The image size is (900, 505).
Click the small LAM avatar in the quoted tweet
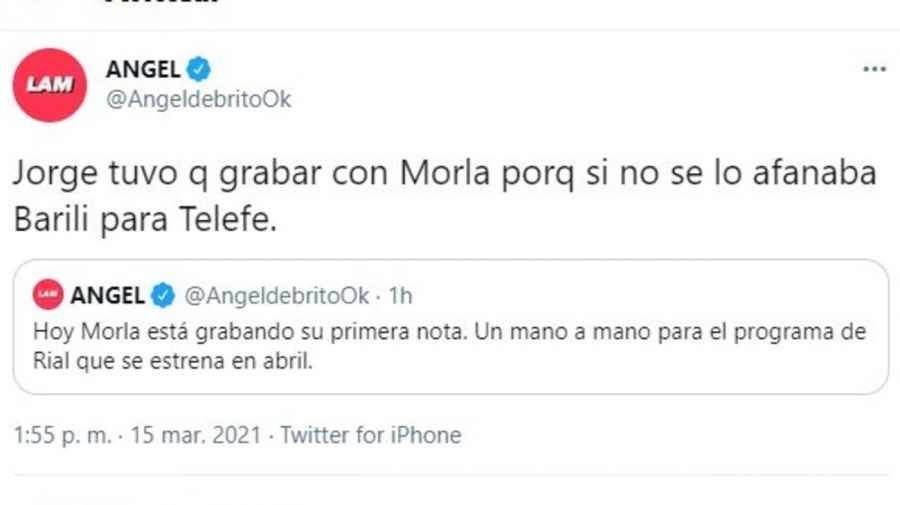[46, 294]
